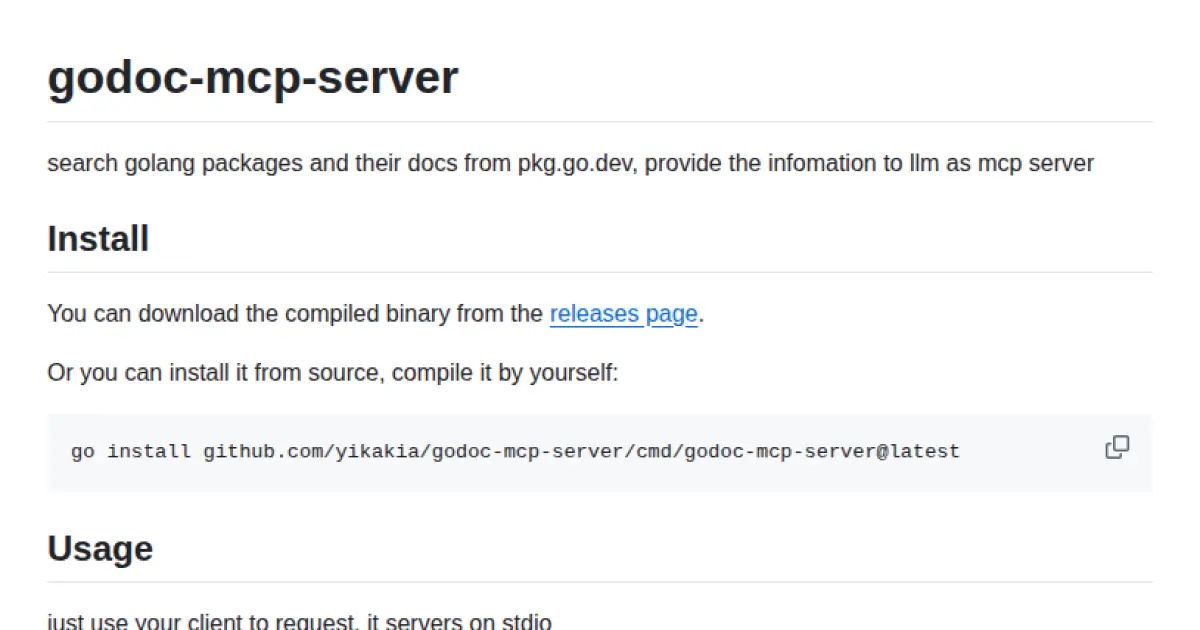Click the project description mentioning pkg.go.dev
Screen dimensions: 1200x630
click(x=570, y=163)
